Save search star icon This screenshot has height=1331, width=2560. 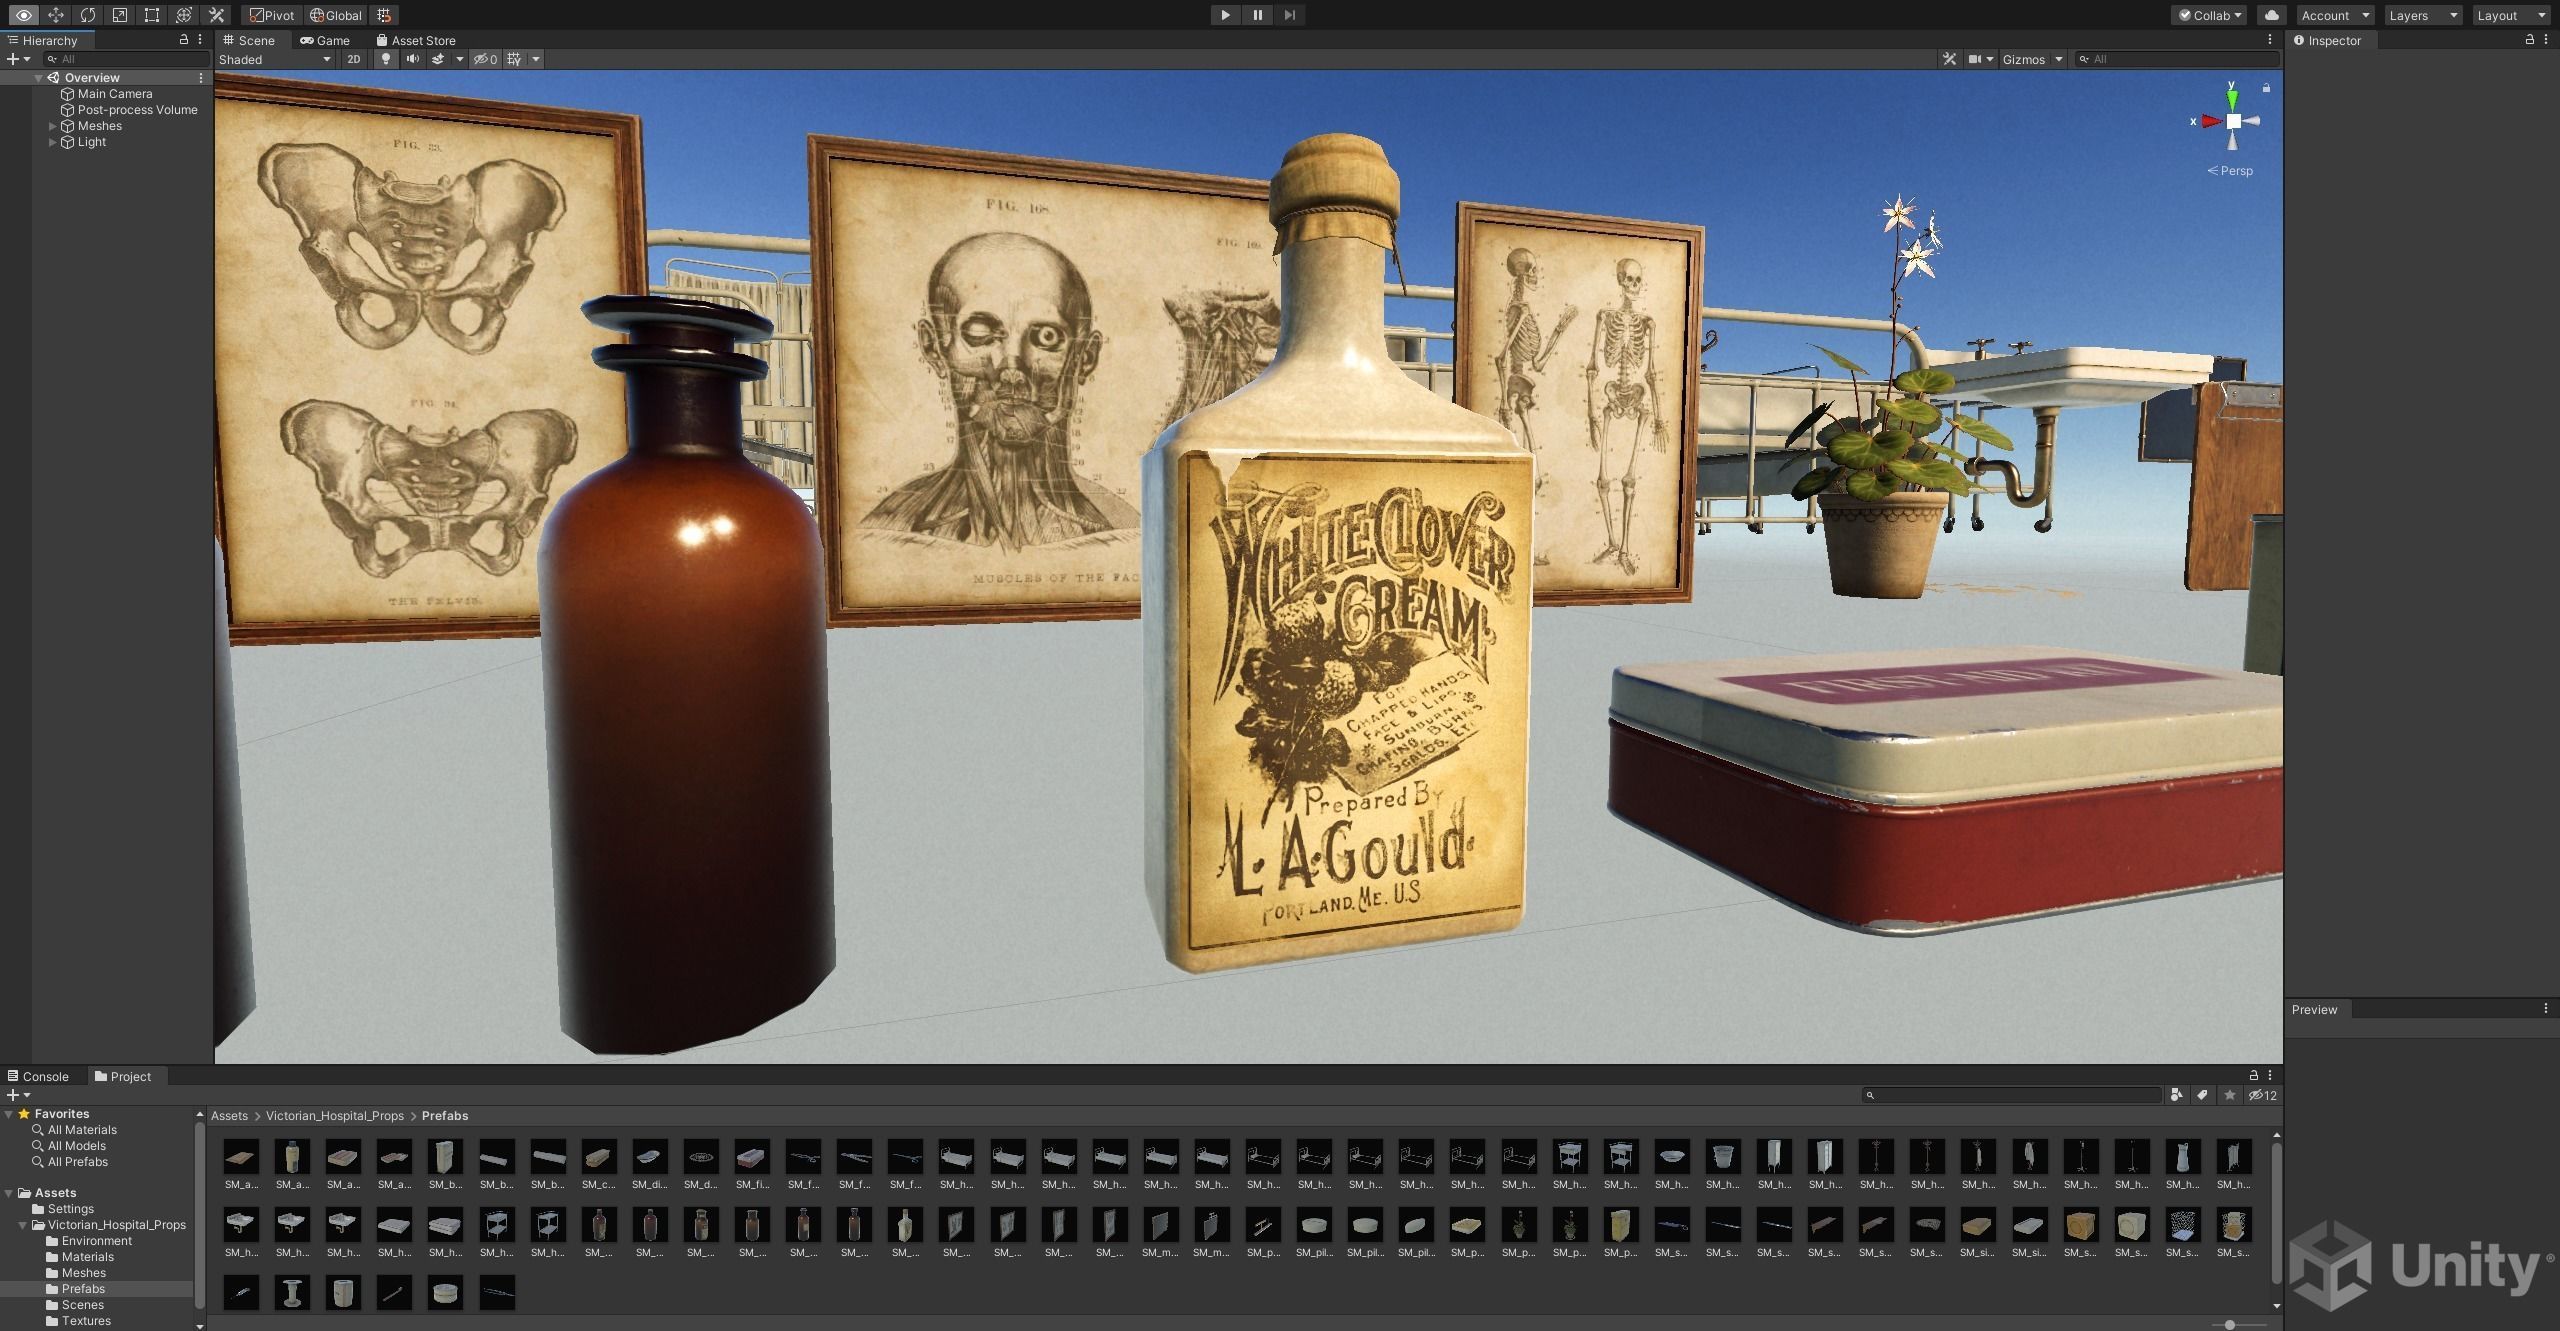(2229, 1095)
